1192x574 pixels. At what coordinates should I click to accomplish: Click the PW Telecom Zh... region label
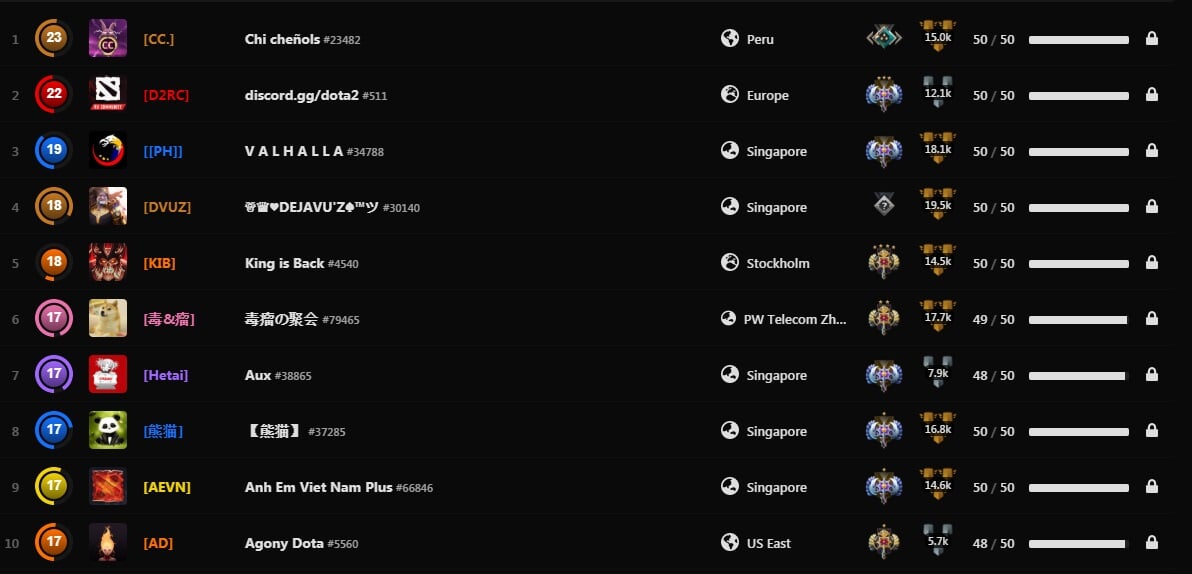coord(794,319)
